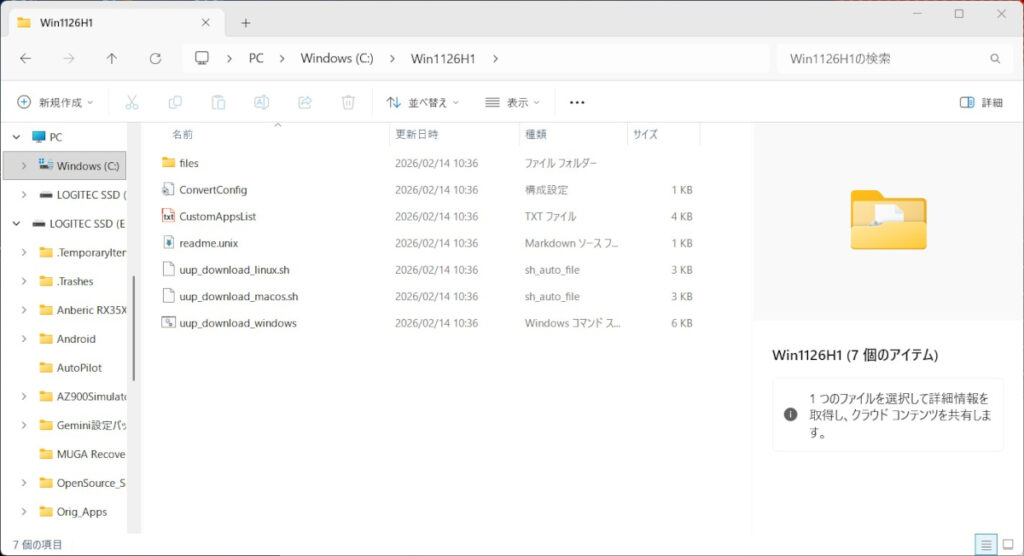This screenshot has width=1024, height=556.
Task: Click the Rename icon in toolbar
Action: click(x=261, y=102)
